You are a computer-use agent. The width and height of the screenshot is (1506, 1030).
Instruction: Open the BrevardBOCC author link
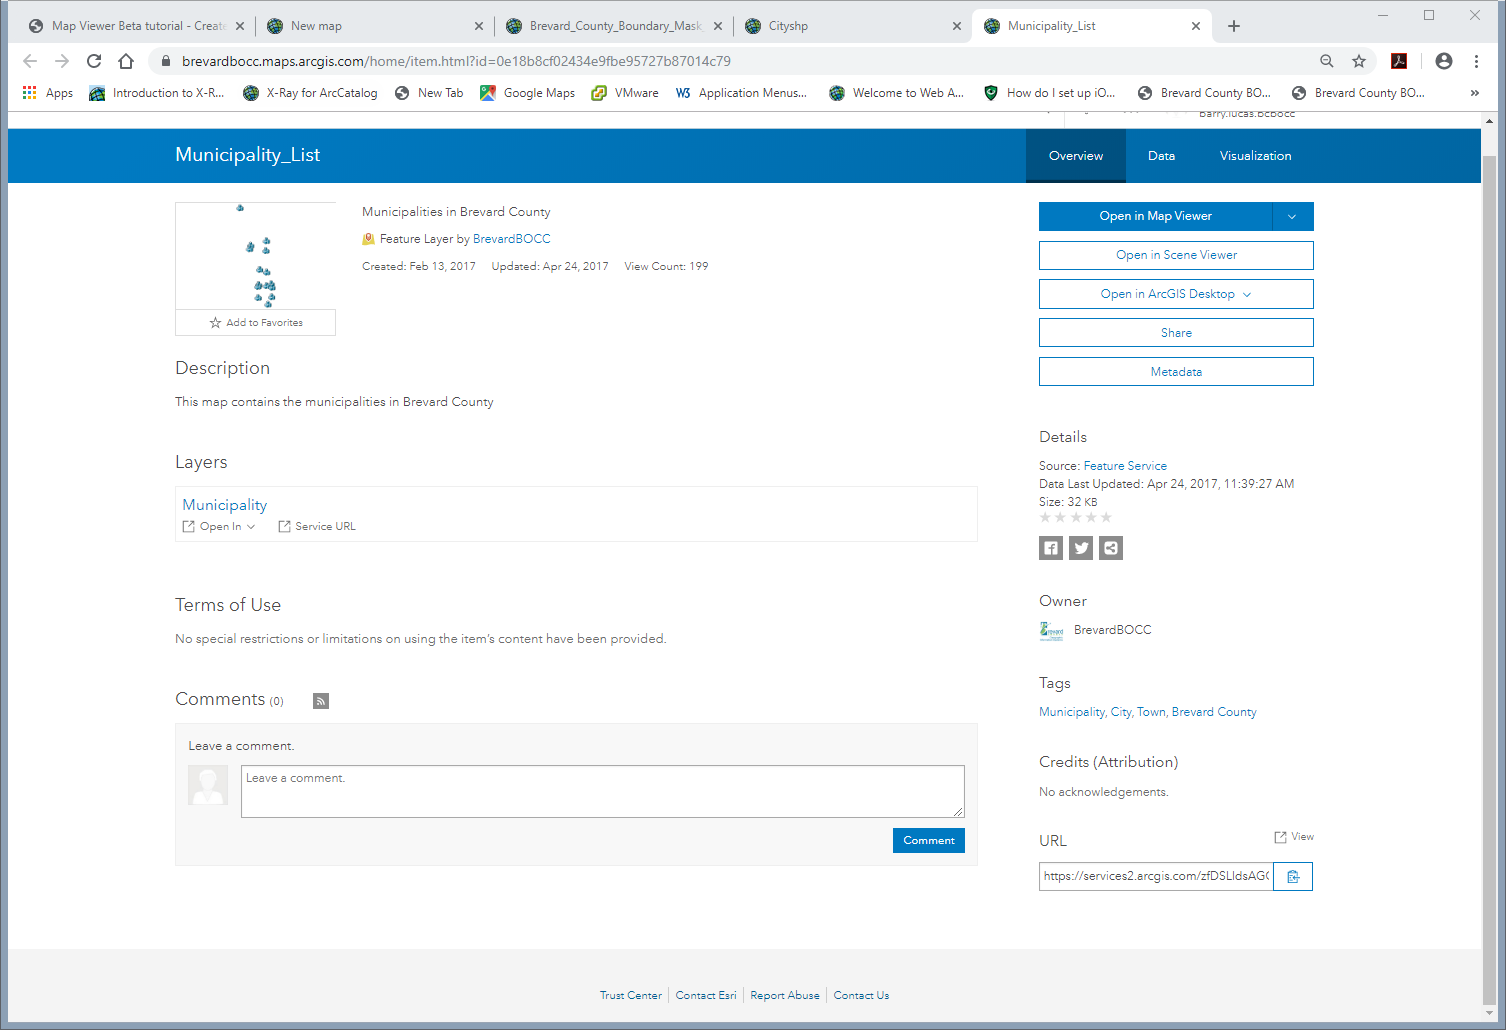(511, 239)
